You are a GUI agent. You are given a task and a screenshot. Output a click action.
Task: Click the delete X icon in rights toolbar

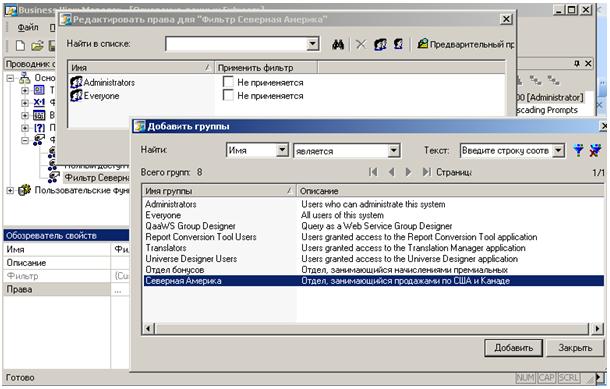361,44
